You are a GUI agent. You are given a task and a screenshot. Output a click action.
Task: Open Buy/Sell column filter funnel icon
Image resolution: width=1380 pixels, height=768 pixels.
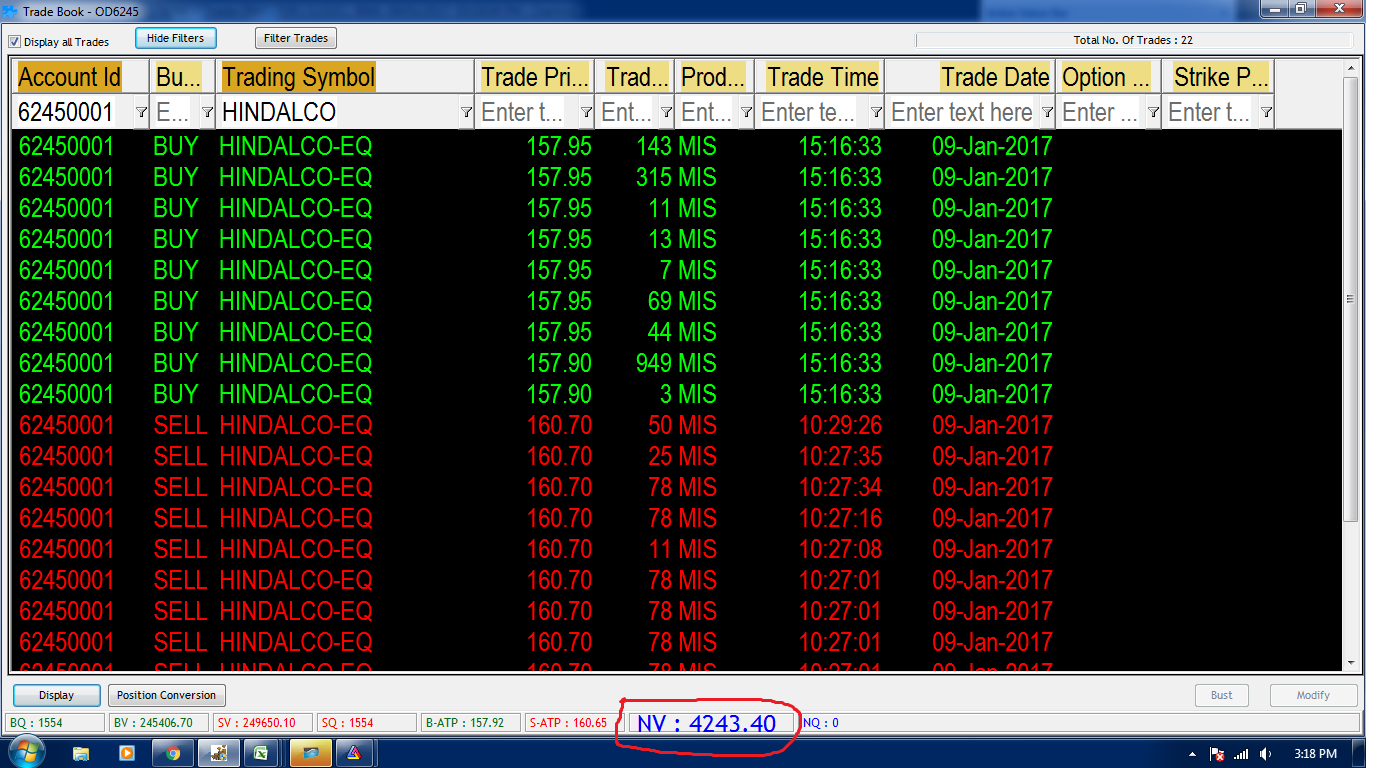[207, 112]
